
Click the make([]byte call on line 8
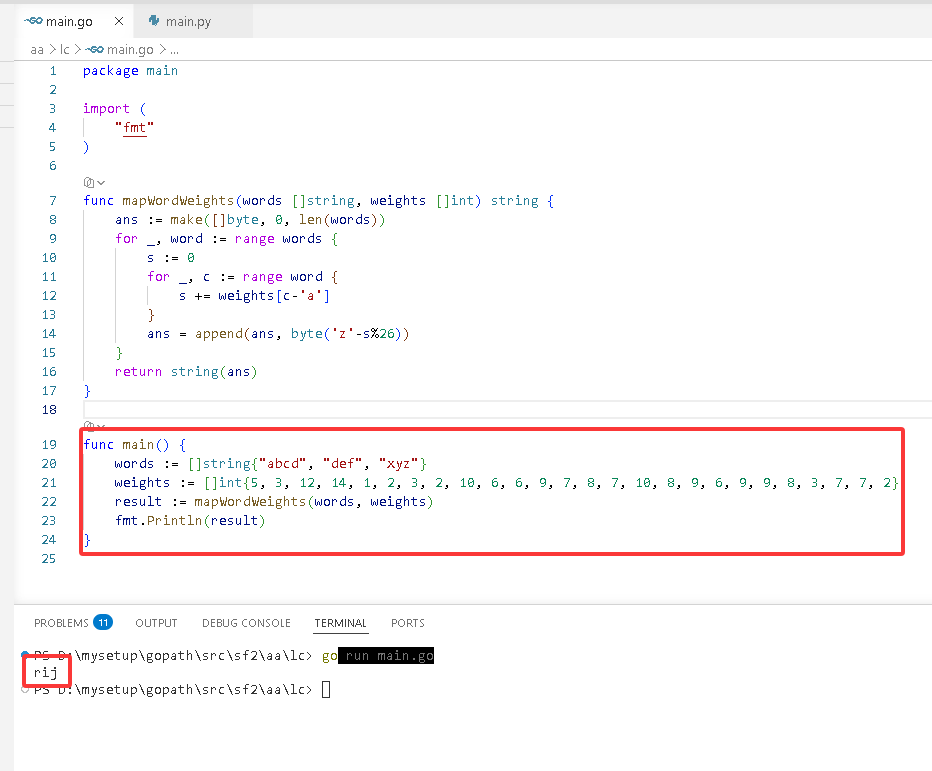[x=278, y=220]
